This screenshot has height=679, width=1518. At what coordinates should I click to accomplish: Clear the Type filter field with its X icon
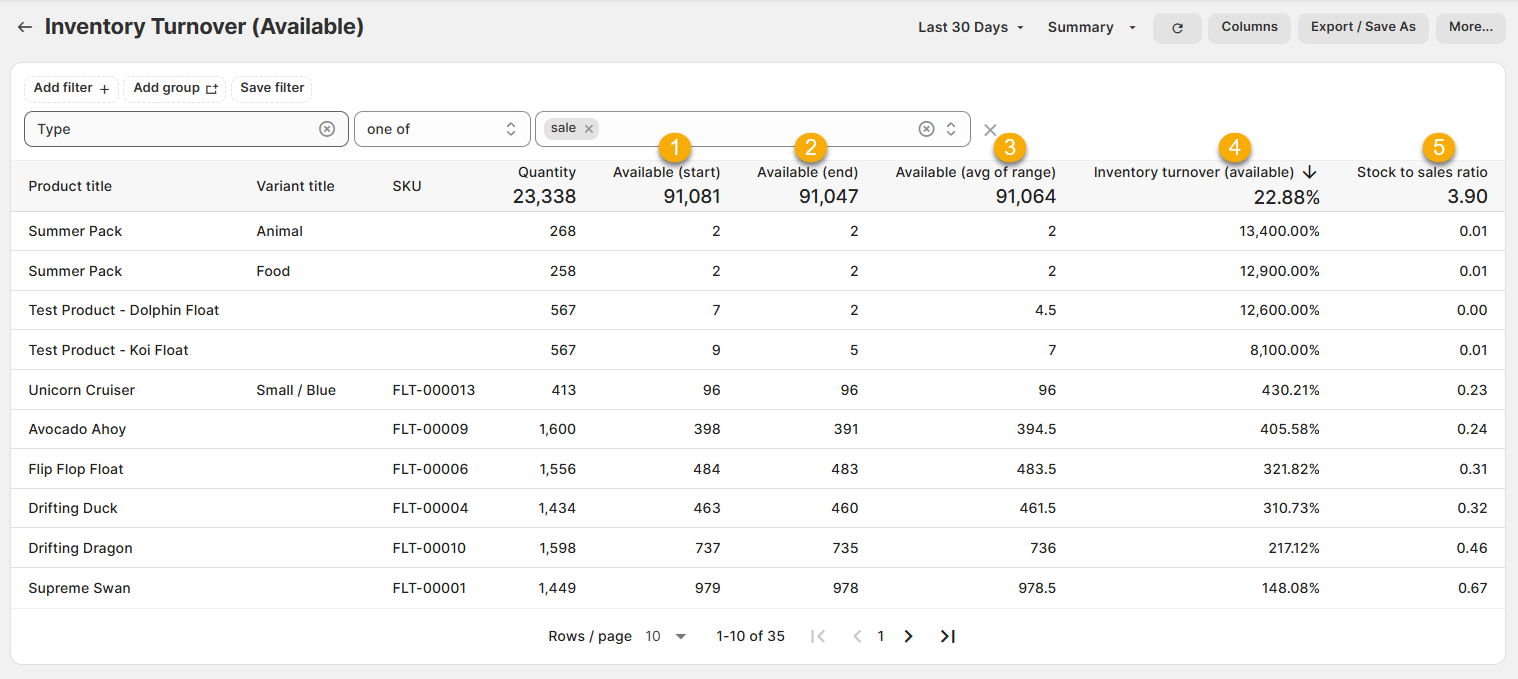pos(327,129)
